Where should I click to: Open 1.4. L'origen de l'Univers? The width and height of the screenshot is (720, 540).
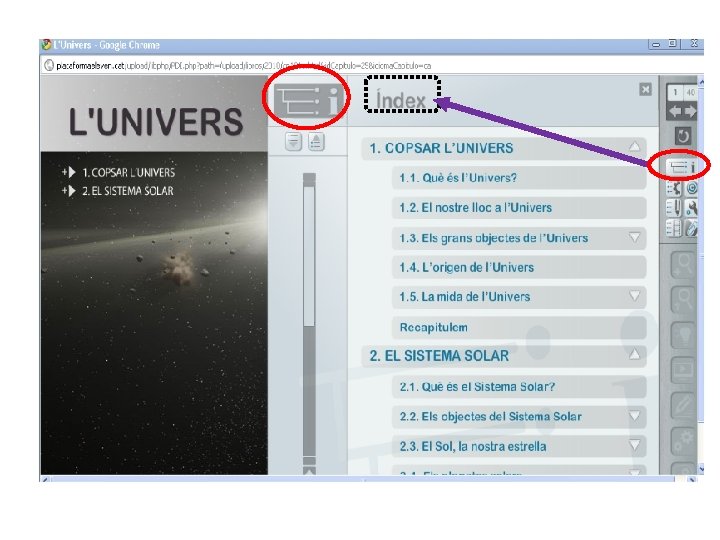tap(519, 267)
